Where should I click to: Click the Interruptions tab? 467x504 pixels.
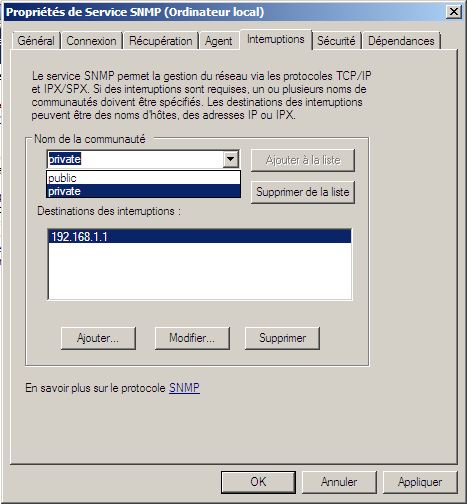coord(276,39)
